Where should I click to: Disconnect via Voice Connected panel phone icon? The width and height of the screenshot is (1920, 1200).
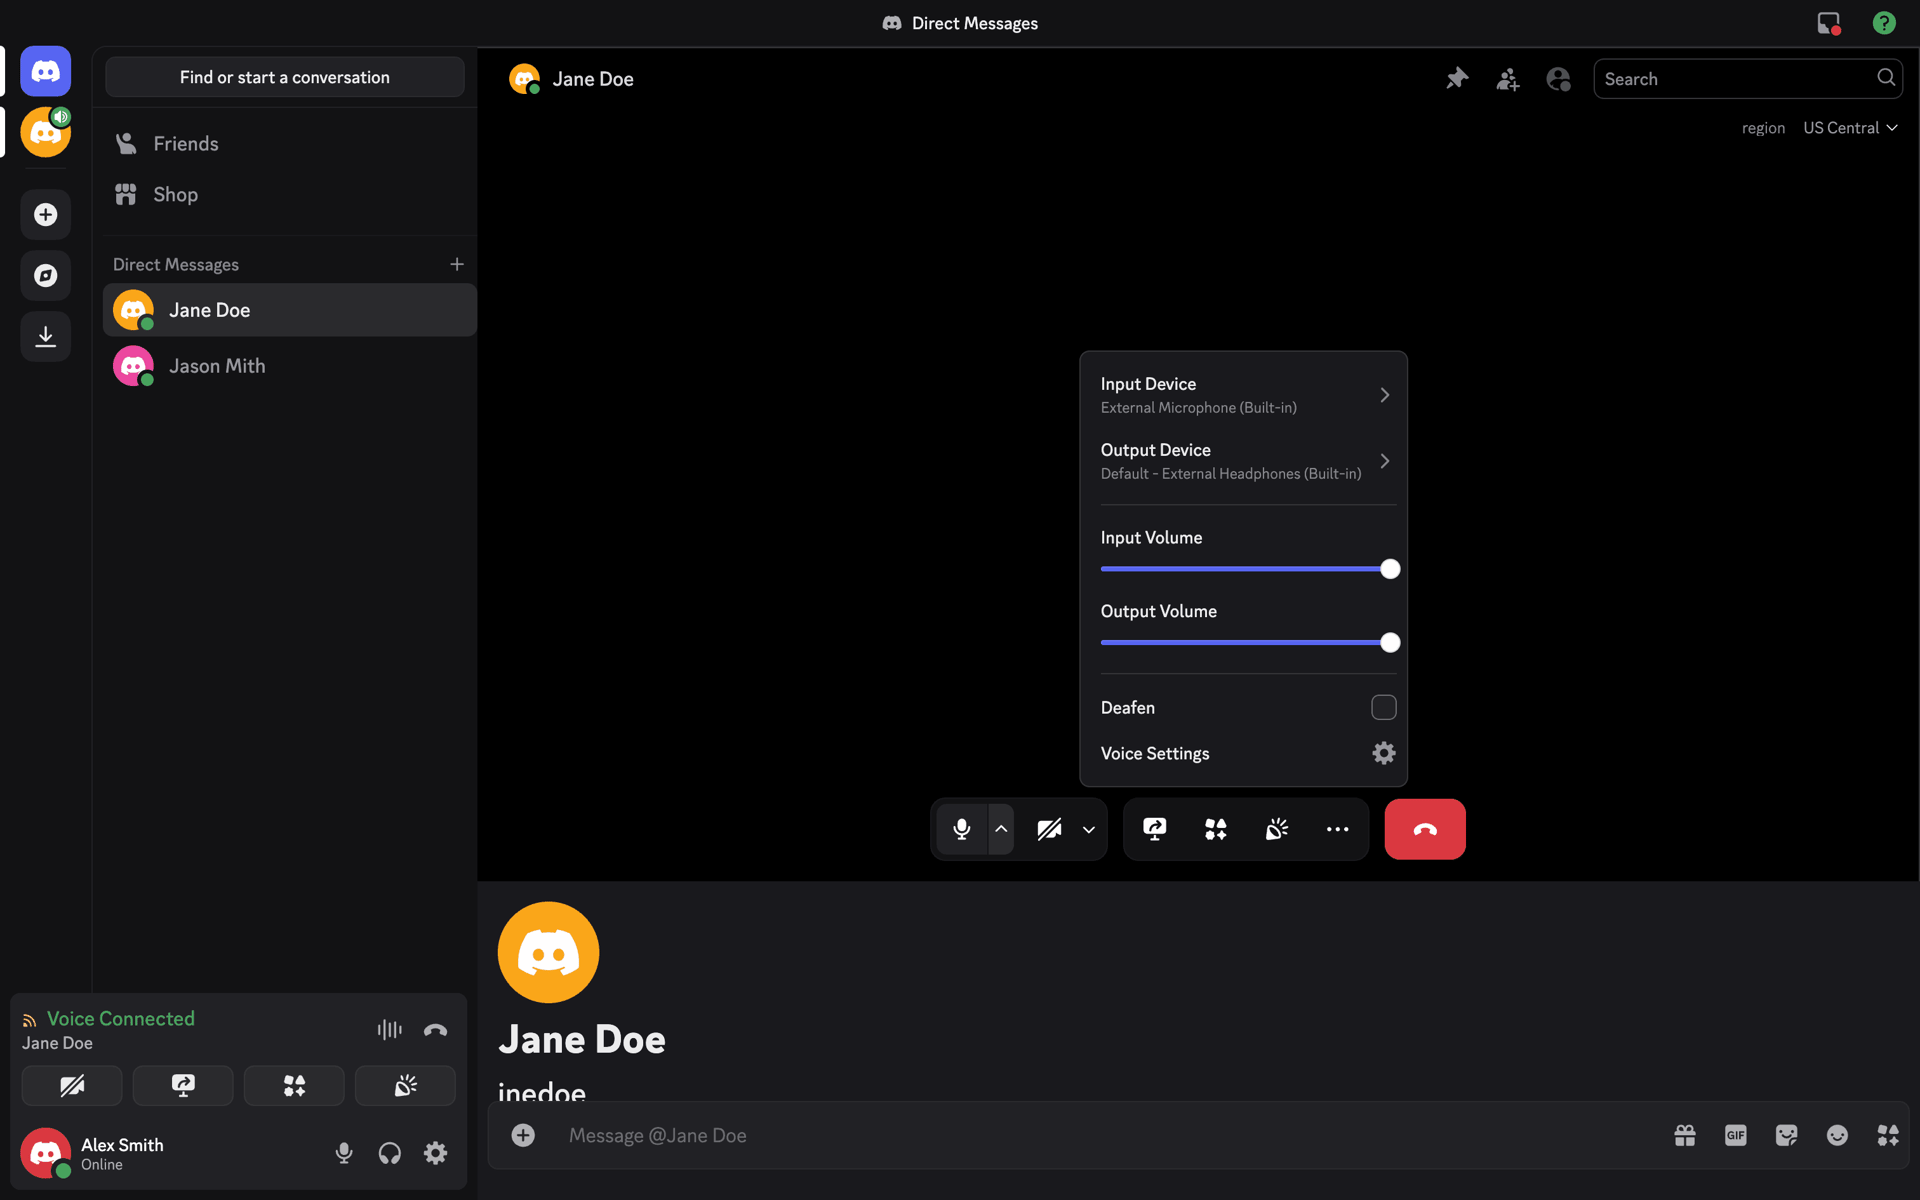coord(435,1029)
